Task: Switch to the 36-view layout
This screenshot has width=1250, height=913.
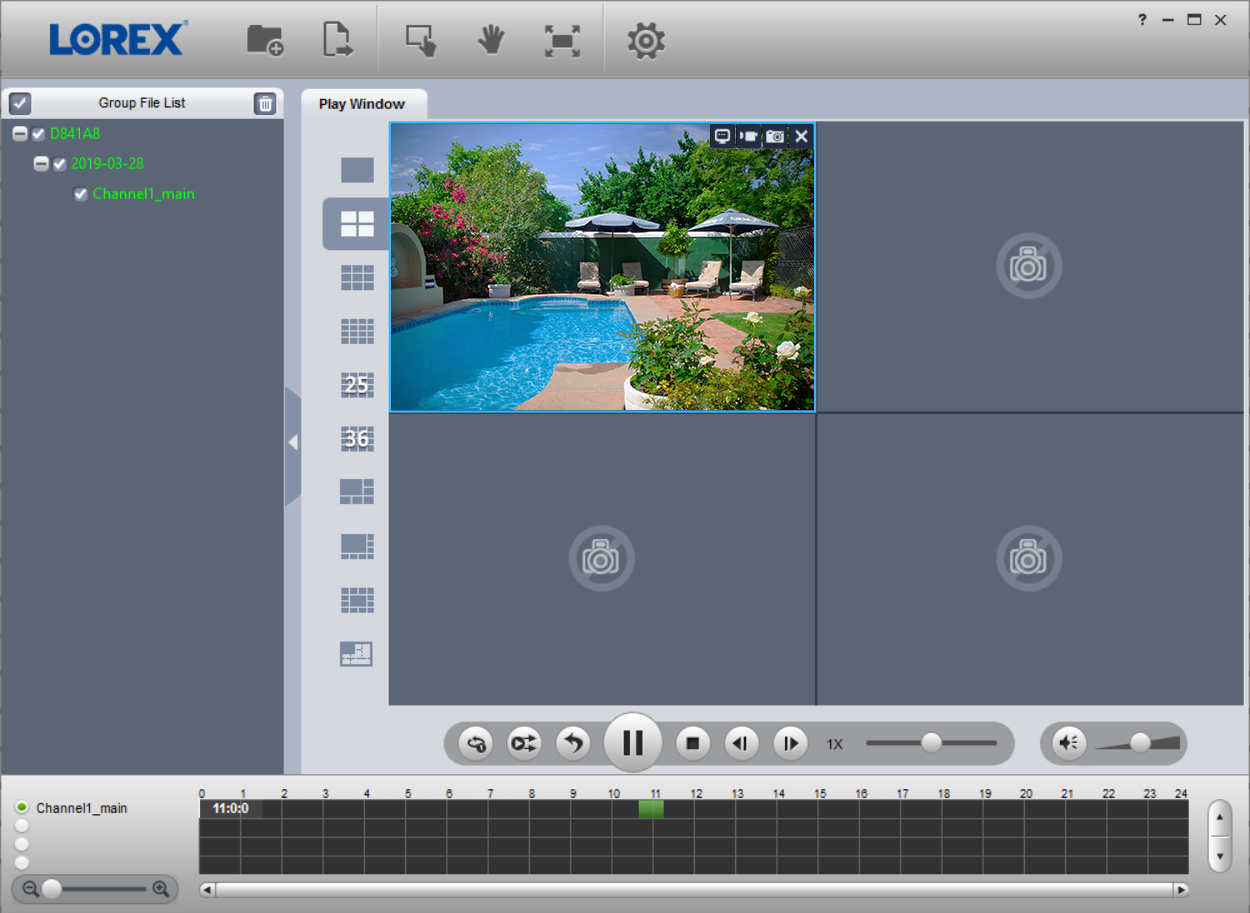Action: (357, 438)
